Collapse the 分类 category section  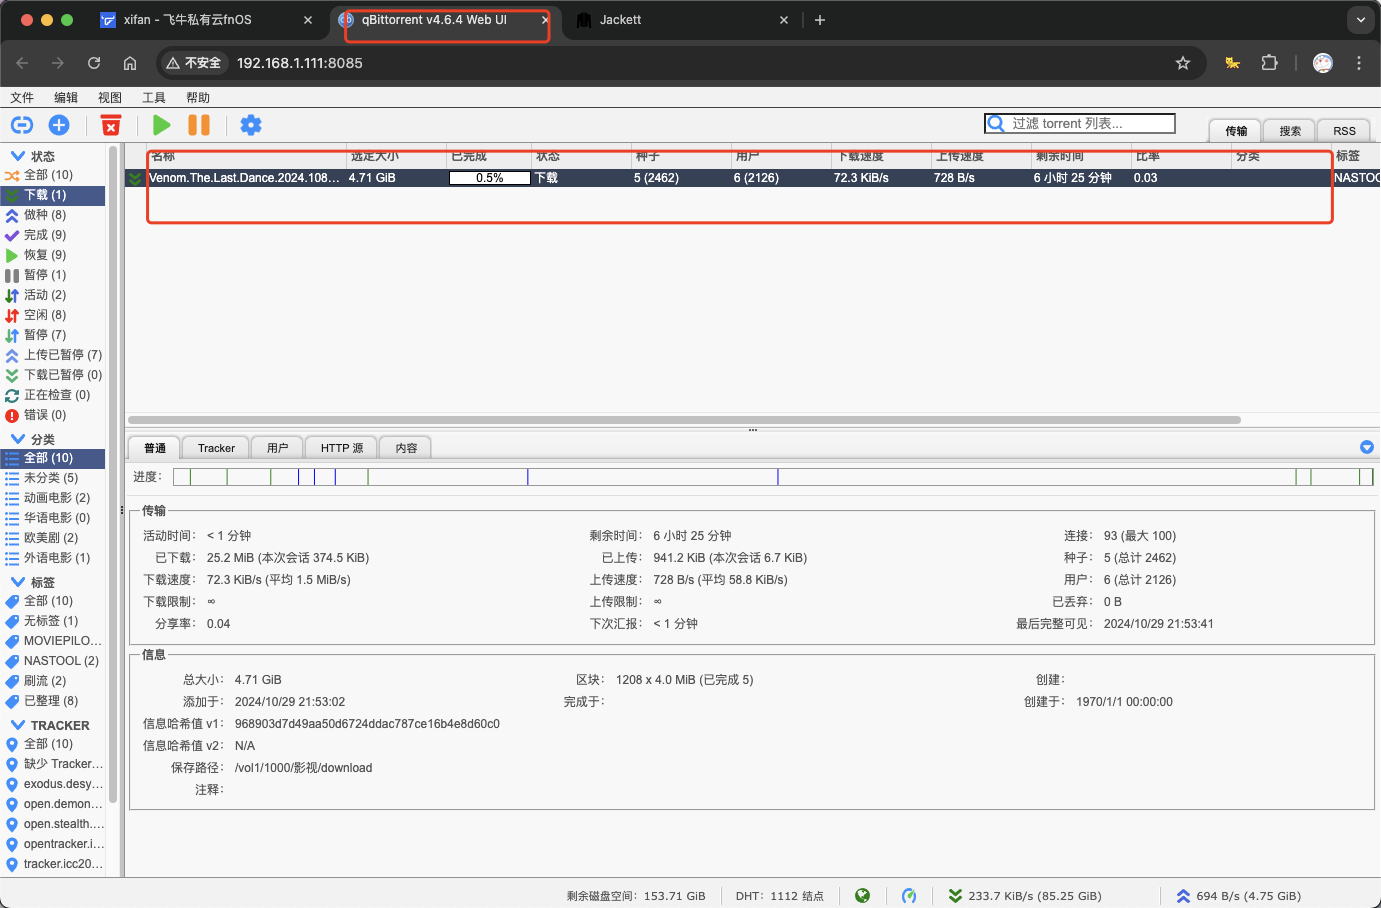(18, 439)
